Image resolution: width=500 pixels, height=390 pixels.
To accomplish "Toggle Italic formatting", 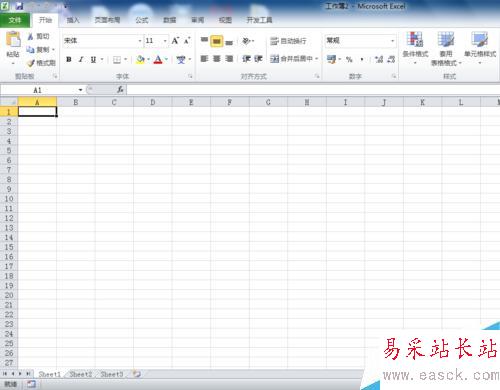I will point(81,59).
